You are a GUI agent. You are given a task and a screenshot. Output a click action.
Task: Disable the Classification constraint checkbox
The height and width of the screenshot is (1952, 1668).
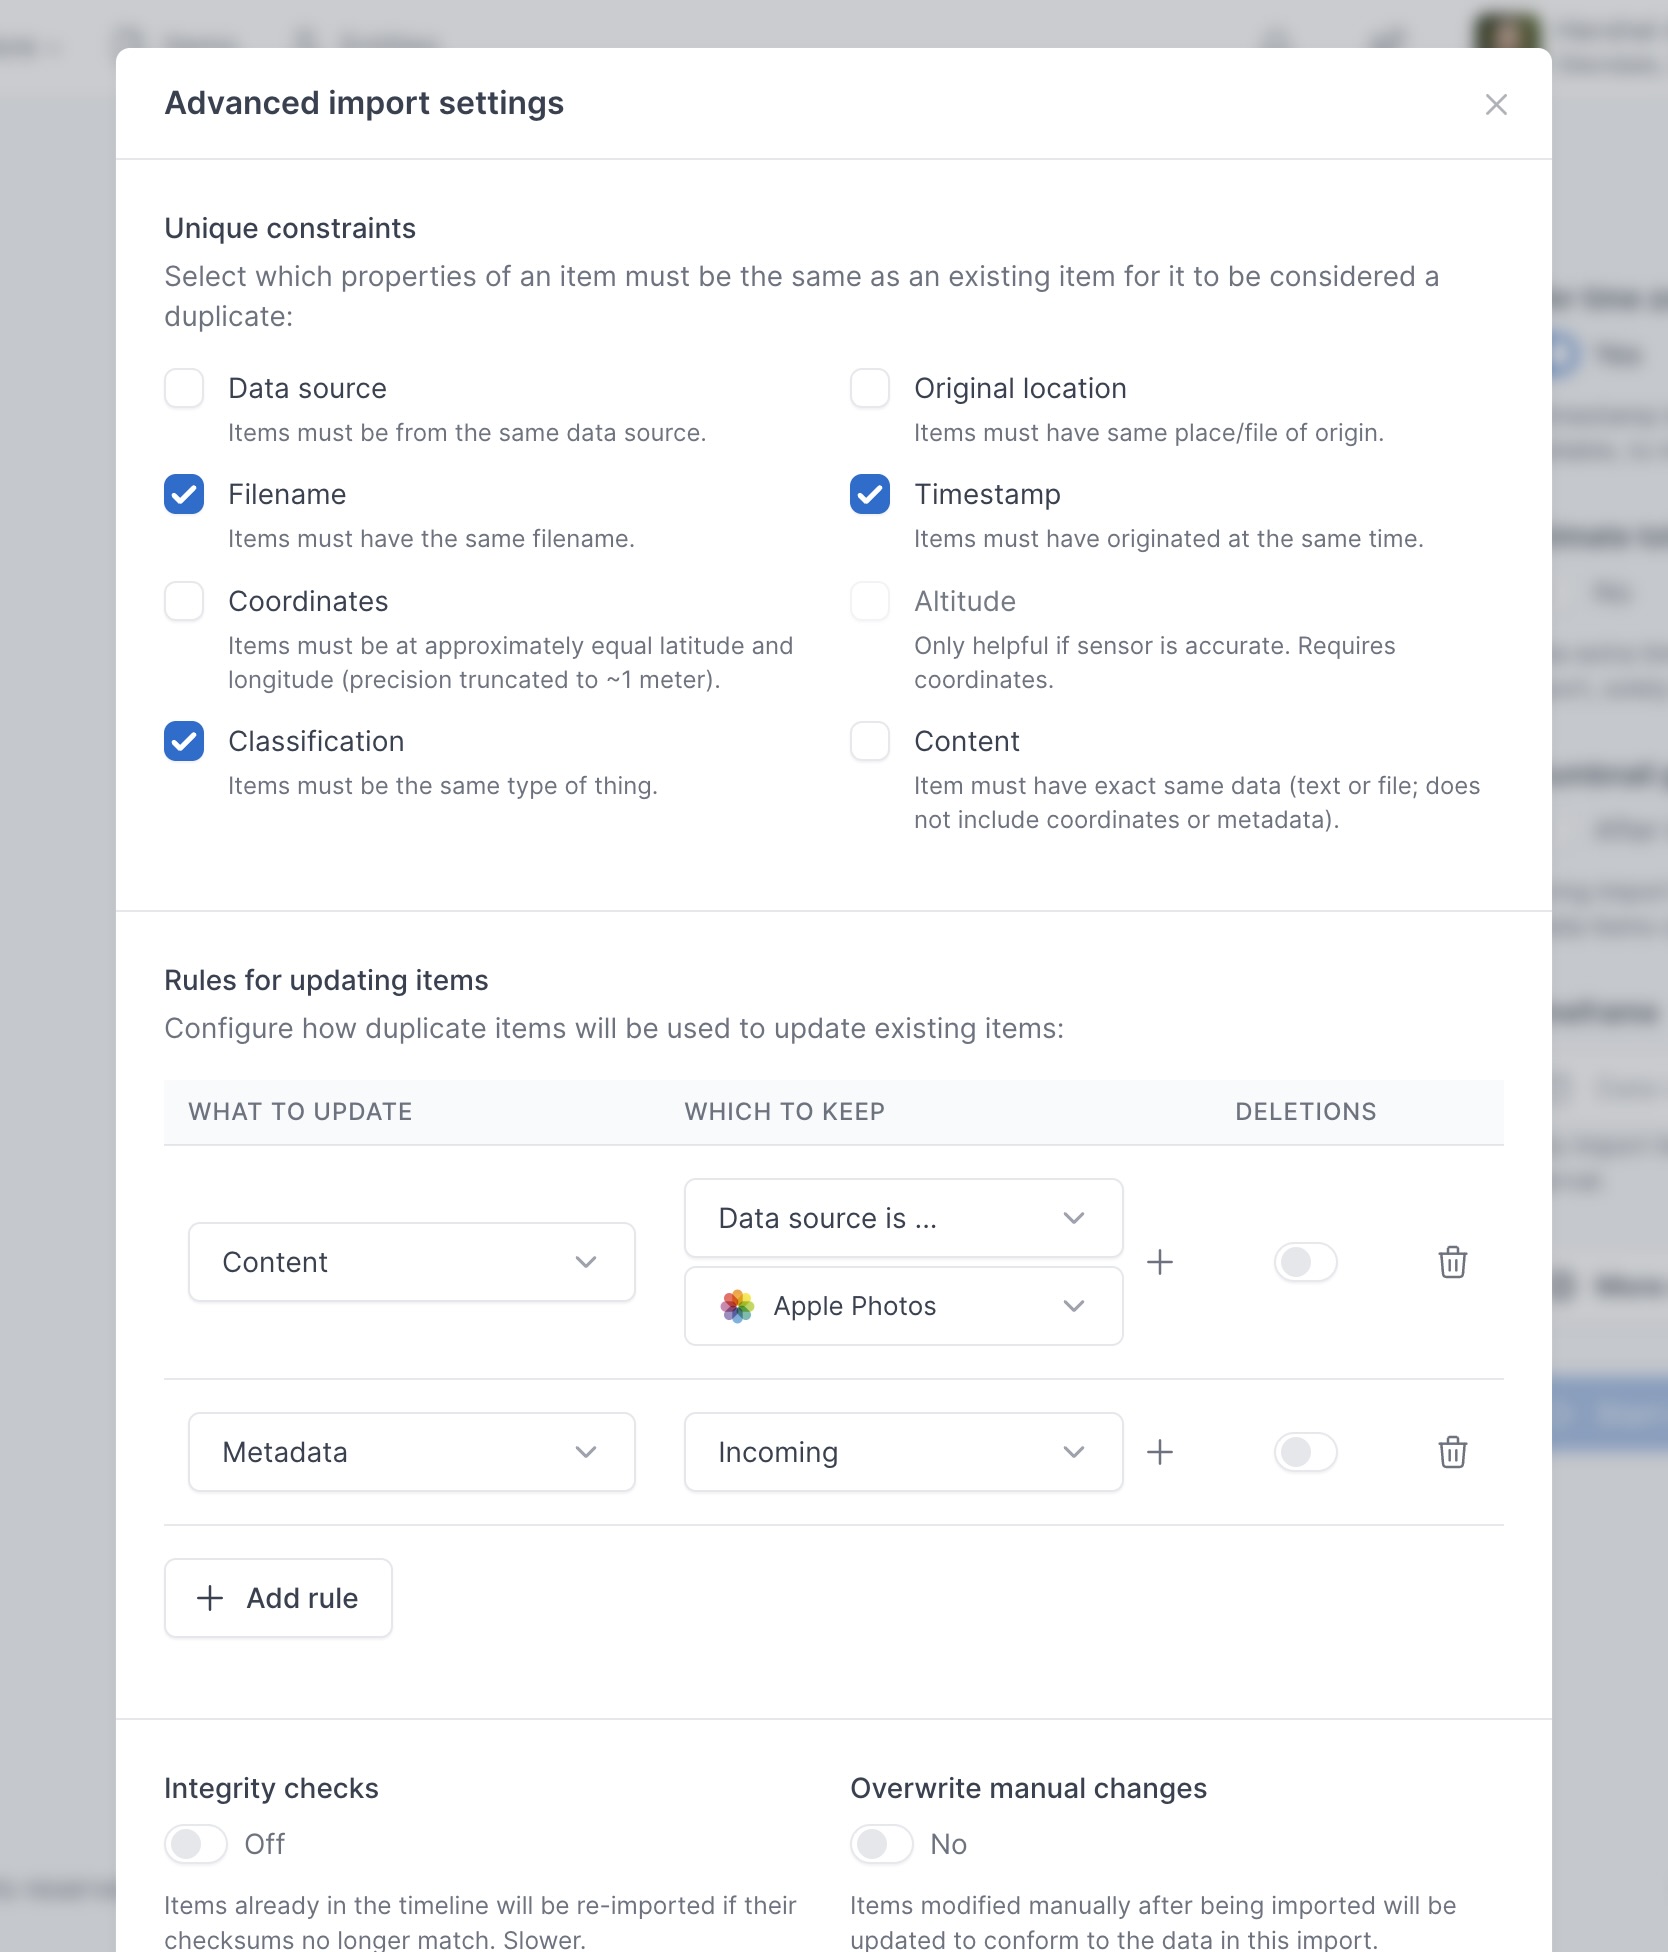click(184, 741)
